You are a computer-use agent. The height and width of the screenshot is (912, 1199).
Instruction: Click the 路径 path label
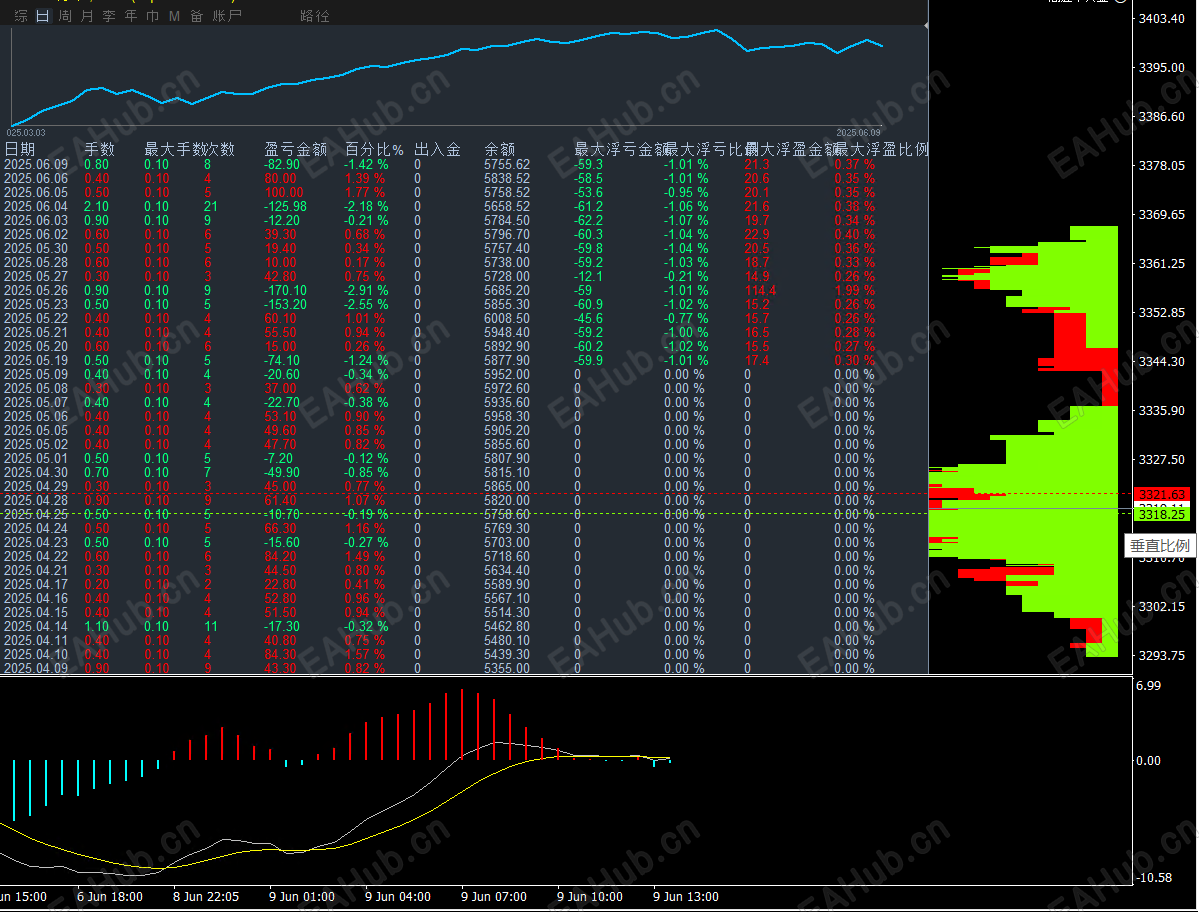point(314,15)
